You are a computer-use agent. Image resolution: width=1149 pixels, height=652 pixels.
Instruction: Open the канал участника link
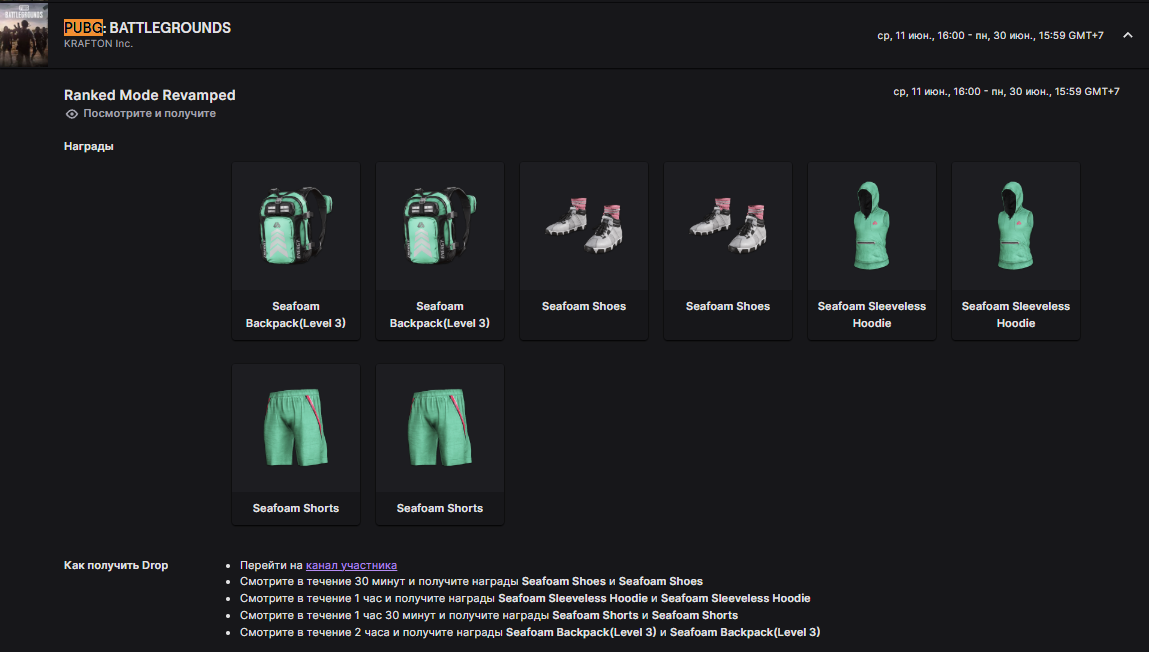click(351, 565)
